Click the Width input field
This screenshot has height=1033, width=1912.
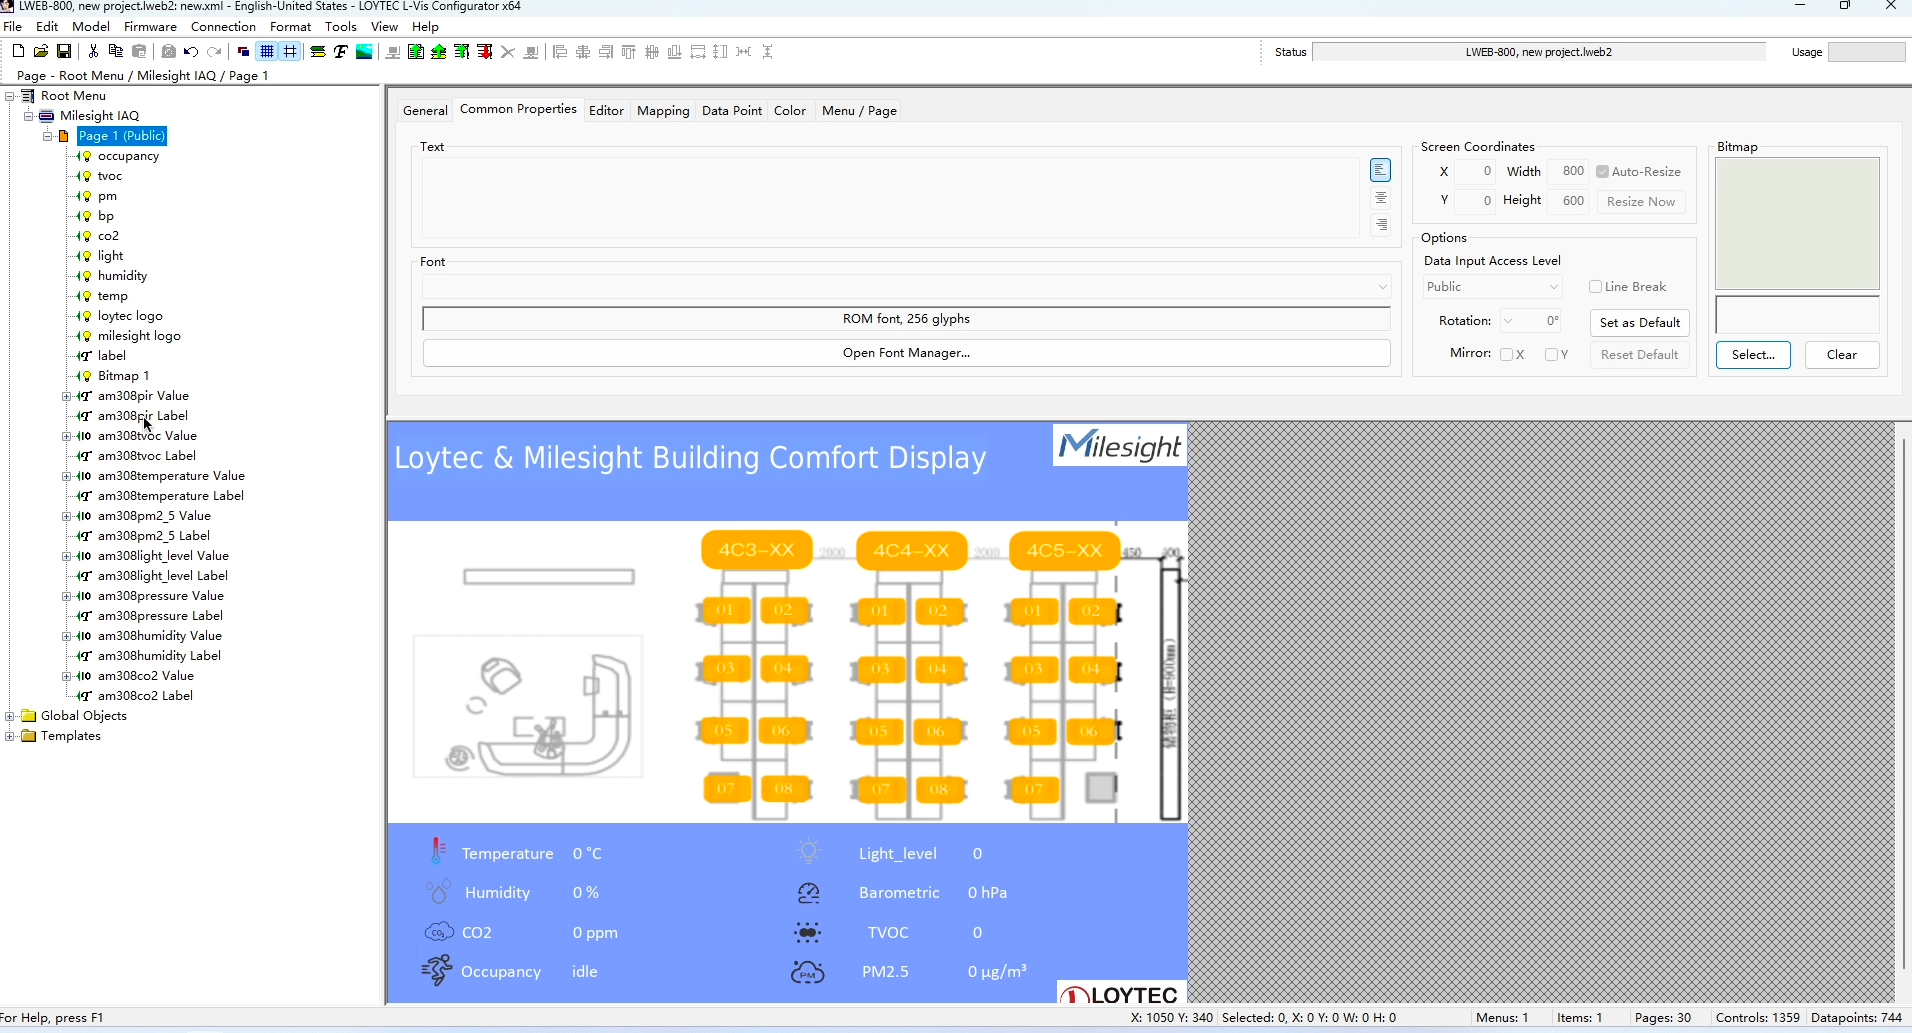(x=1568, y=172)
